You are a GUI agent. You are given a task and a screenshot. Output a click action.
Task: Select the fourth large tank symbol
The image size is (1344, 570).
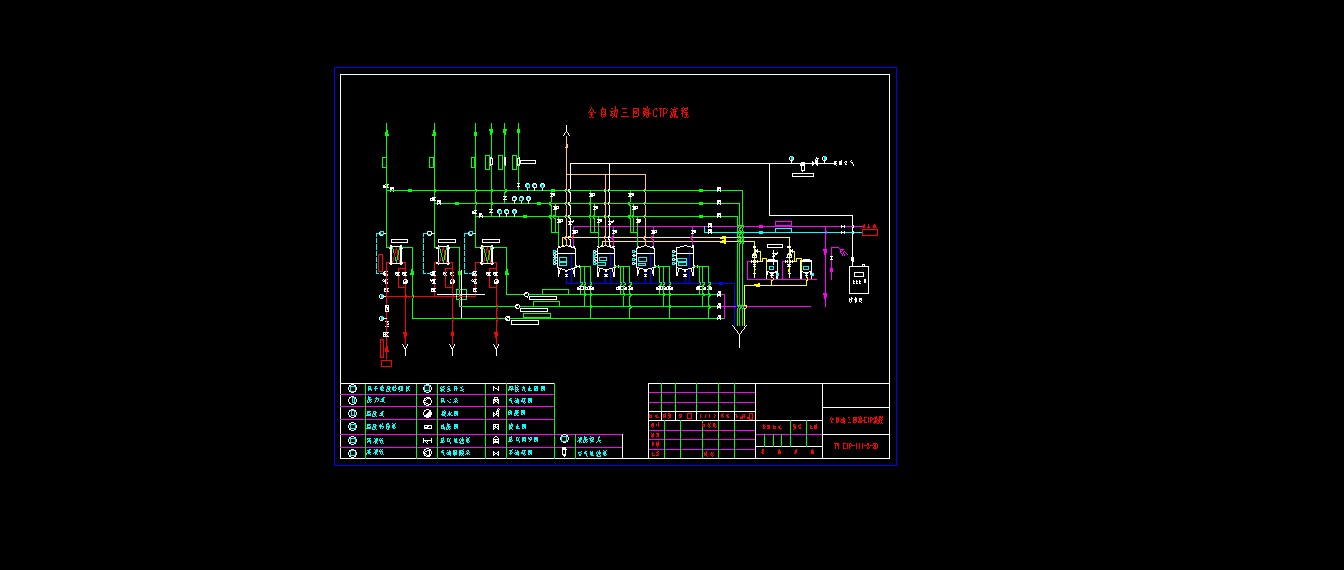tap(685, 261)
